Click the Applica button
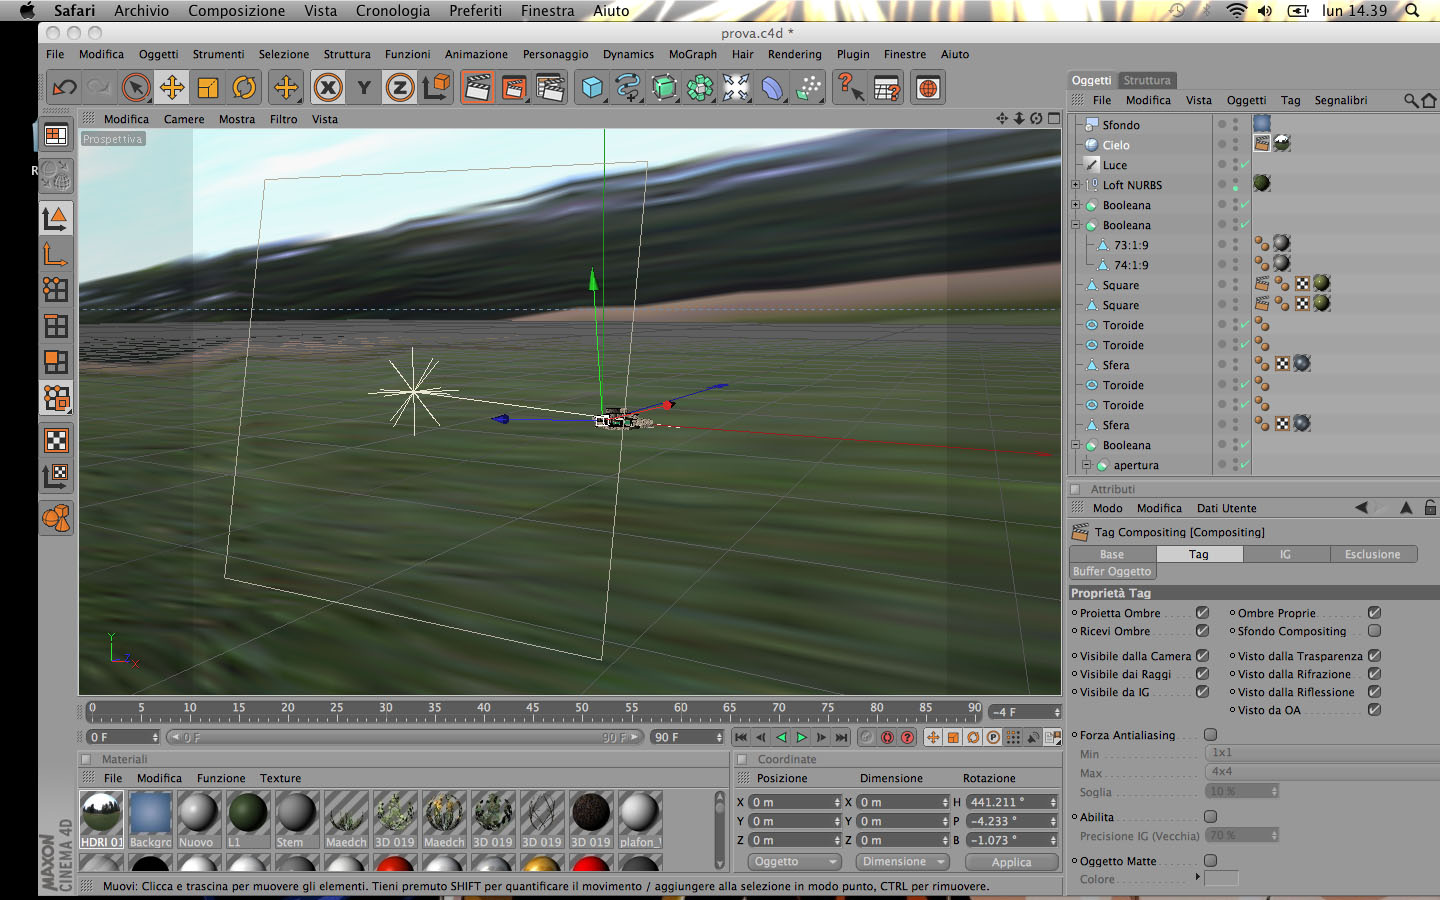 1012,862
